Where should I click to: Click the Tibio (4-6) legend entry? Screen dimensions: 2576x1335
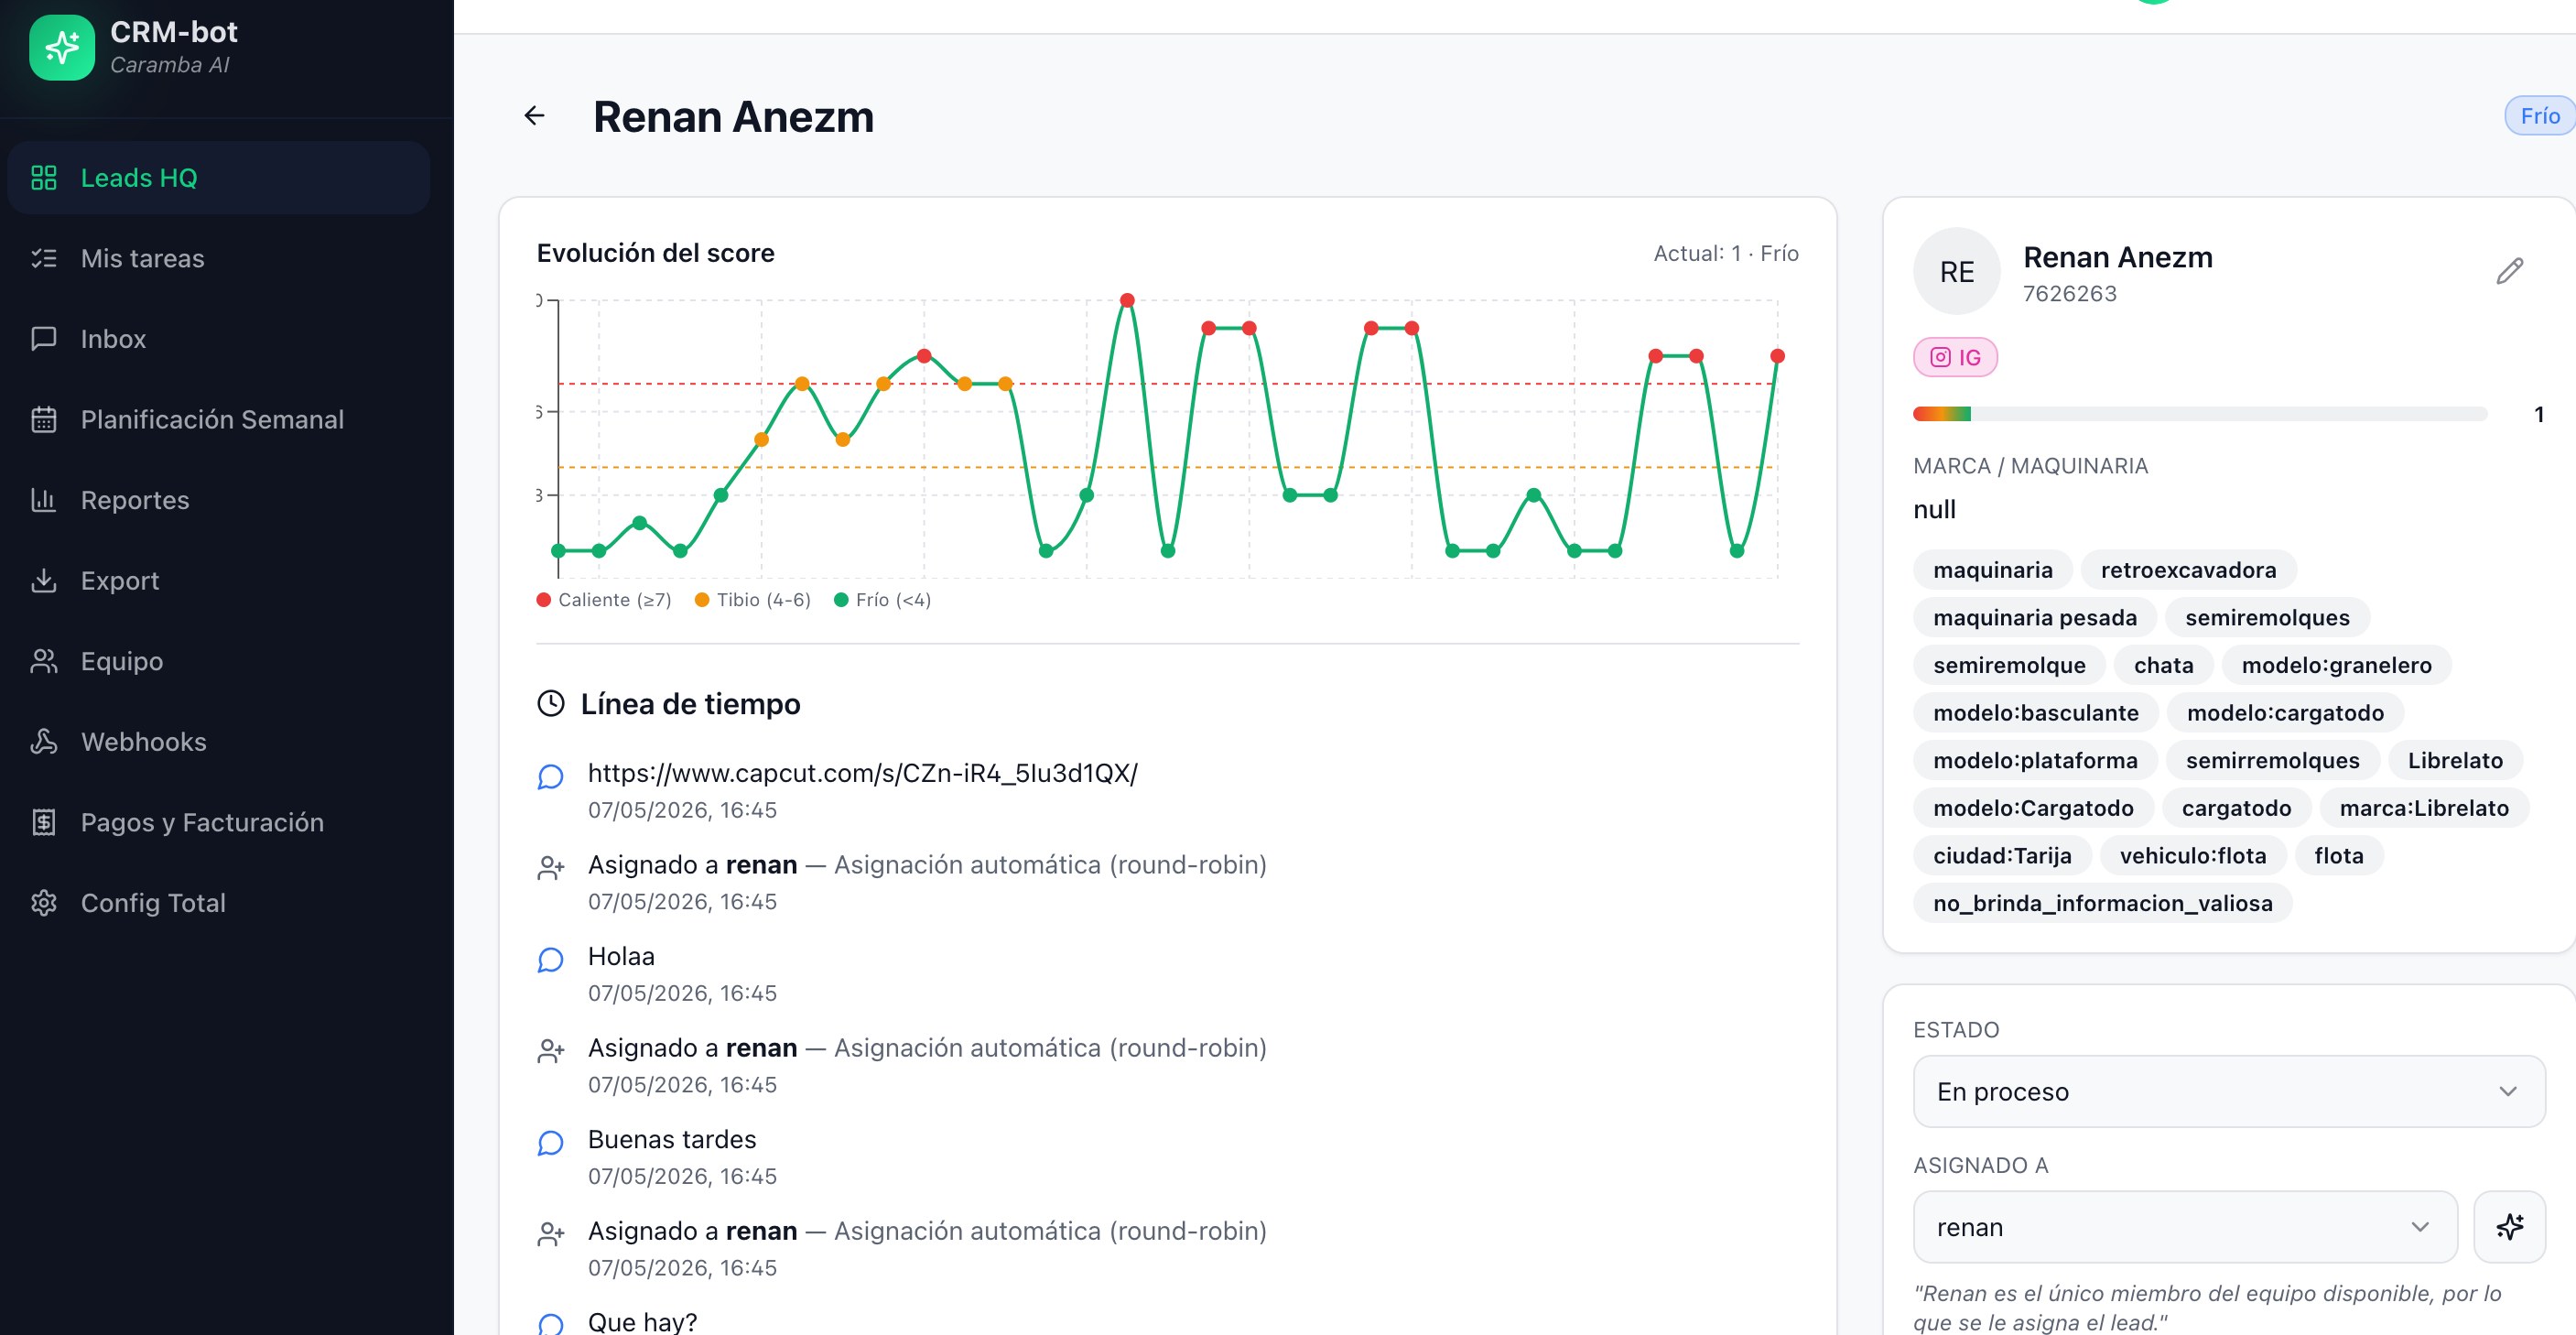point(753,600)
